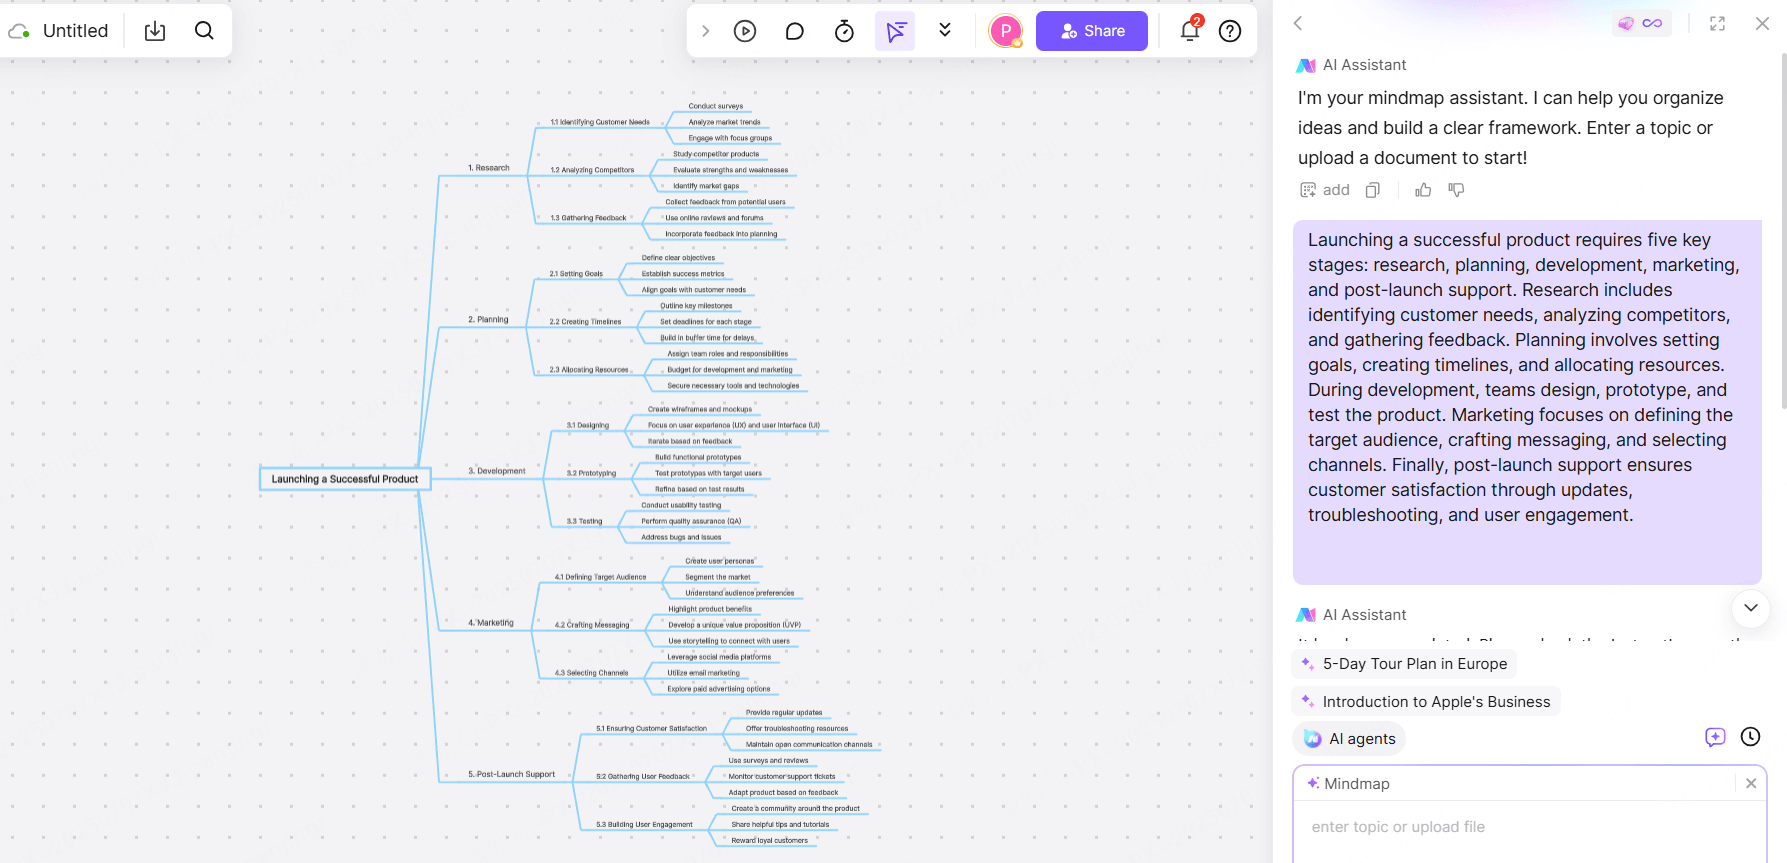The image size is (1787, 863).
Task: Give thumbs up to assistant greeting
Action: pos(1423,190)
